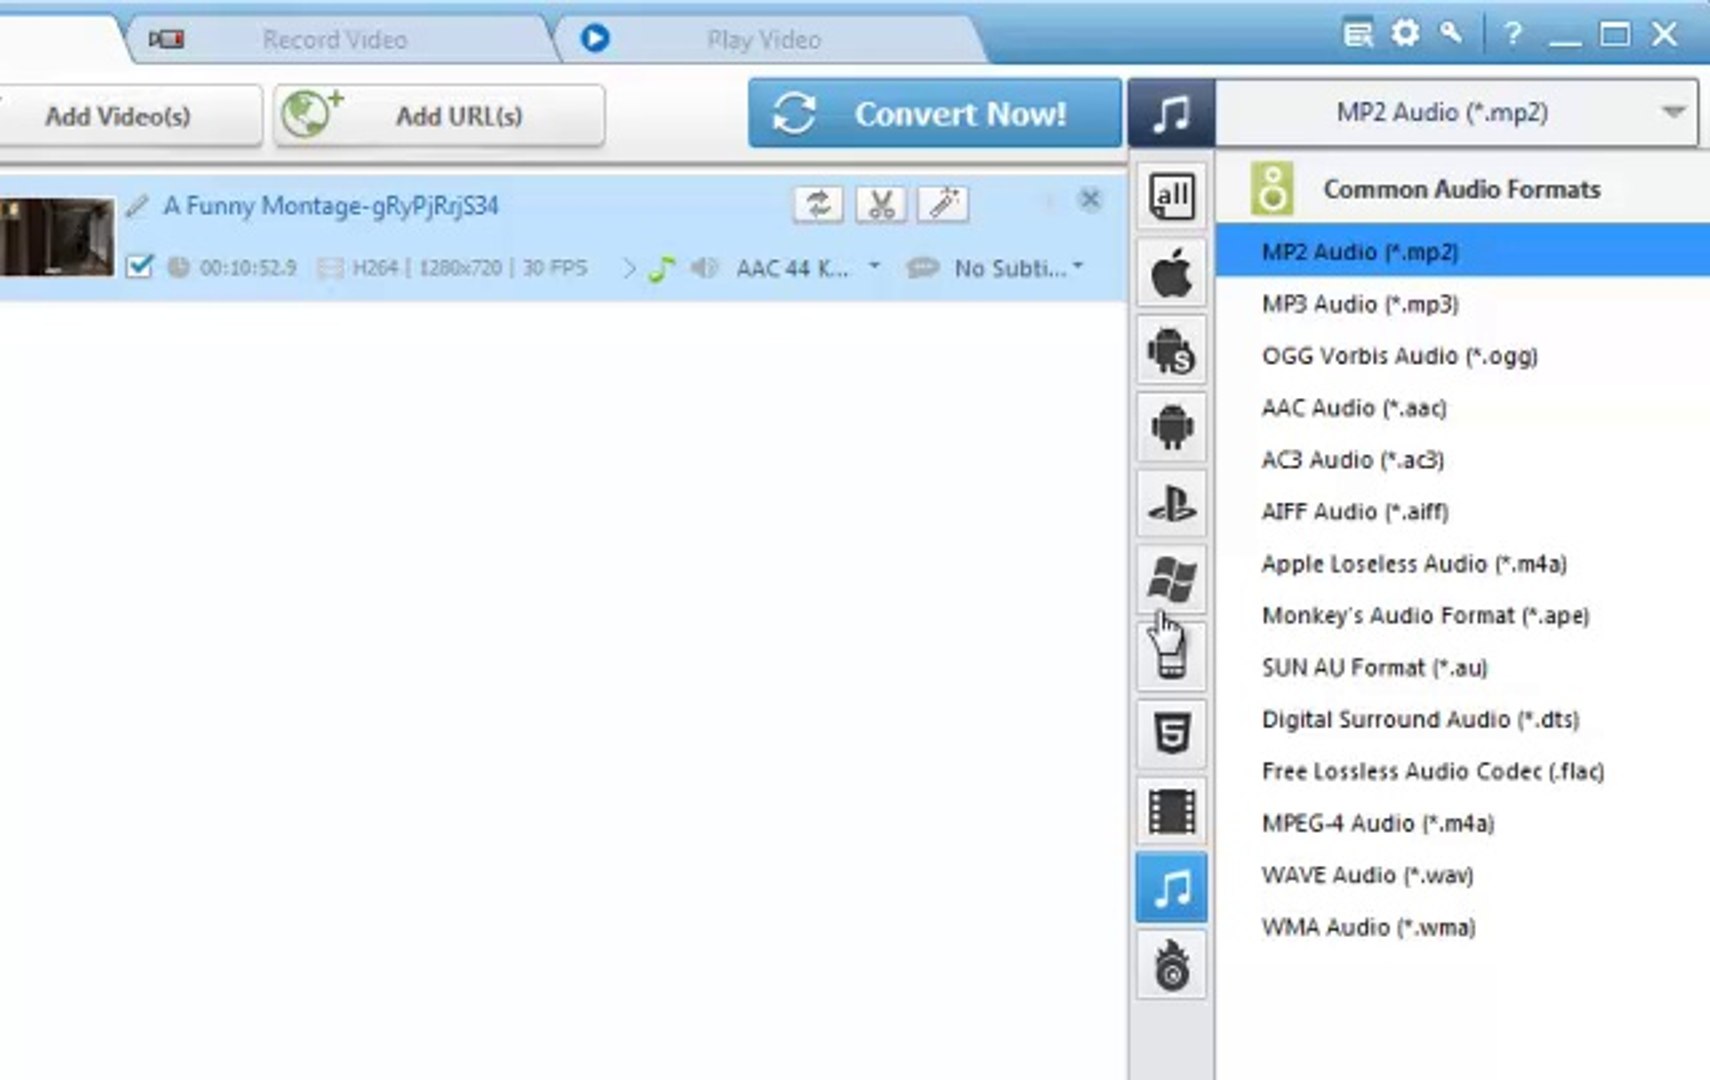Open the settings gear in title bar
This screenshot has height=1080, width=1710.
point(1405,34)
